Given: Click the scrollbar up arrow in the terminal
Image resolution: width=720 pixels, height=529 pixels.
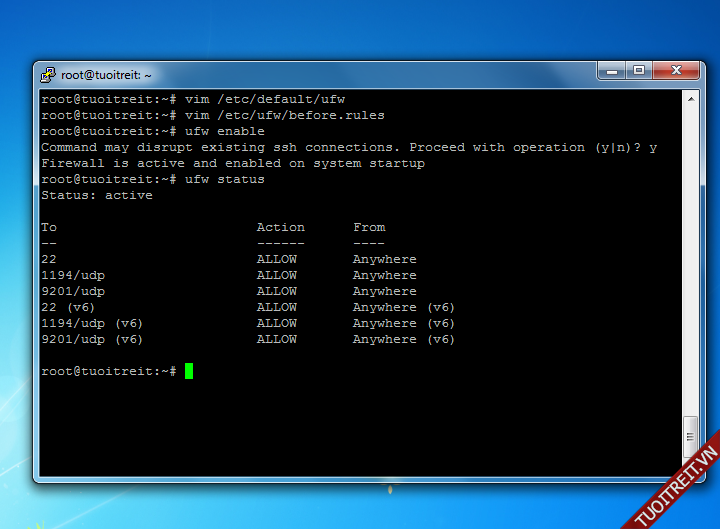Looking at the screenshot, I should point(689,99).
